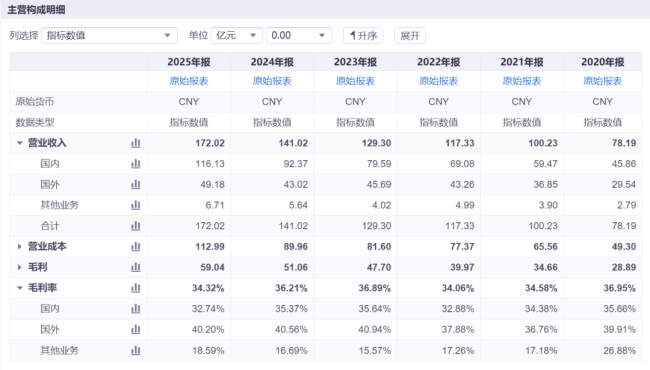Viewport: 650px width, 370px height.
Task: Open chart icon for 国内 revenue row
Action: pyautogui.click(x=136, y=164)
